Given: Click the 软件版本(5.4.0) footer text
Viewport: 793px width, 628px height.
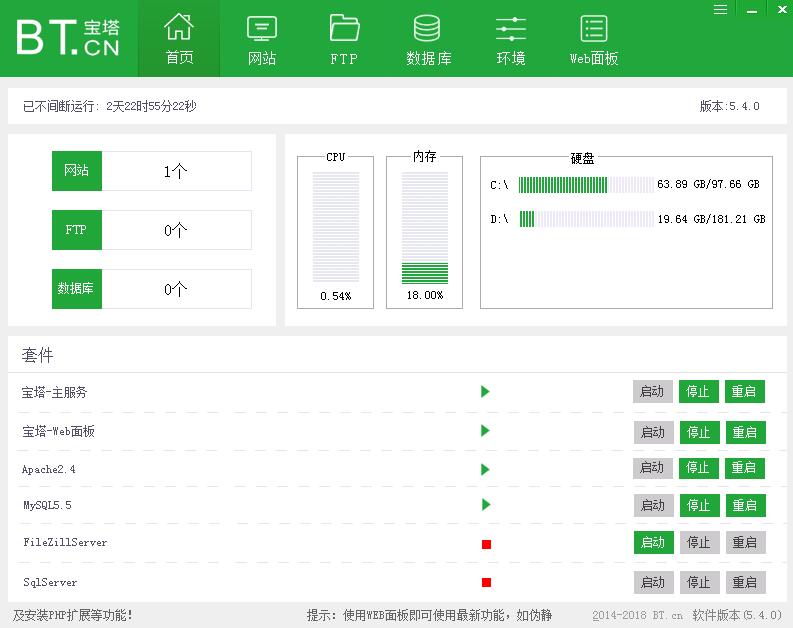Looking at the screenshot, I should 737,615.
